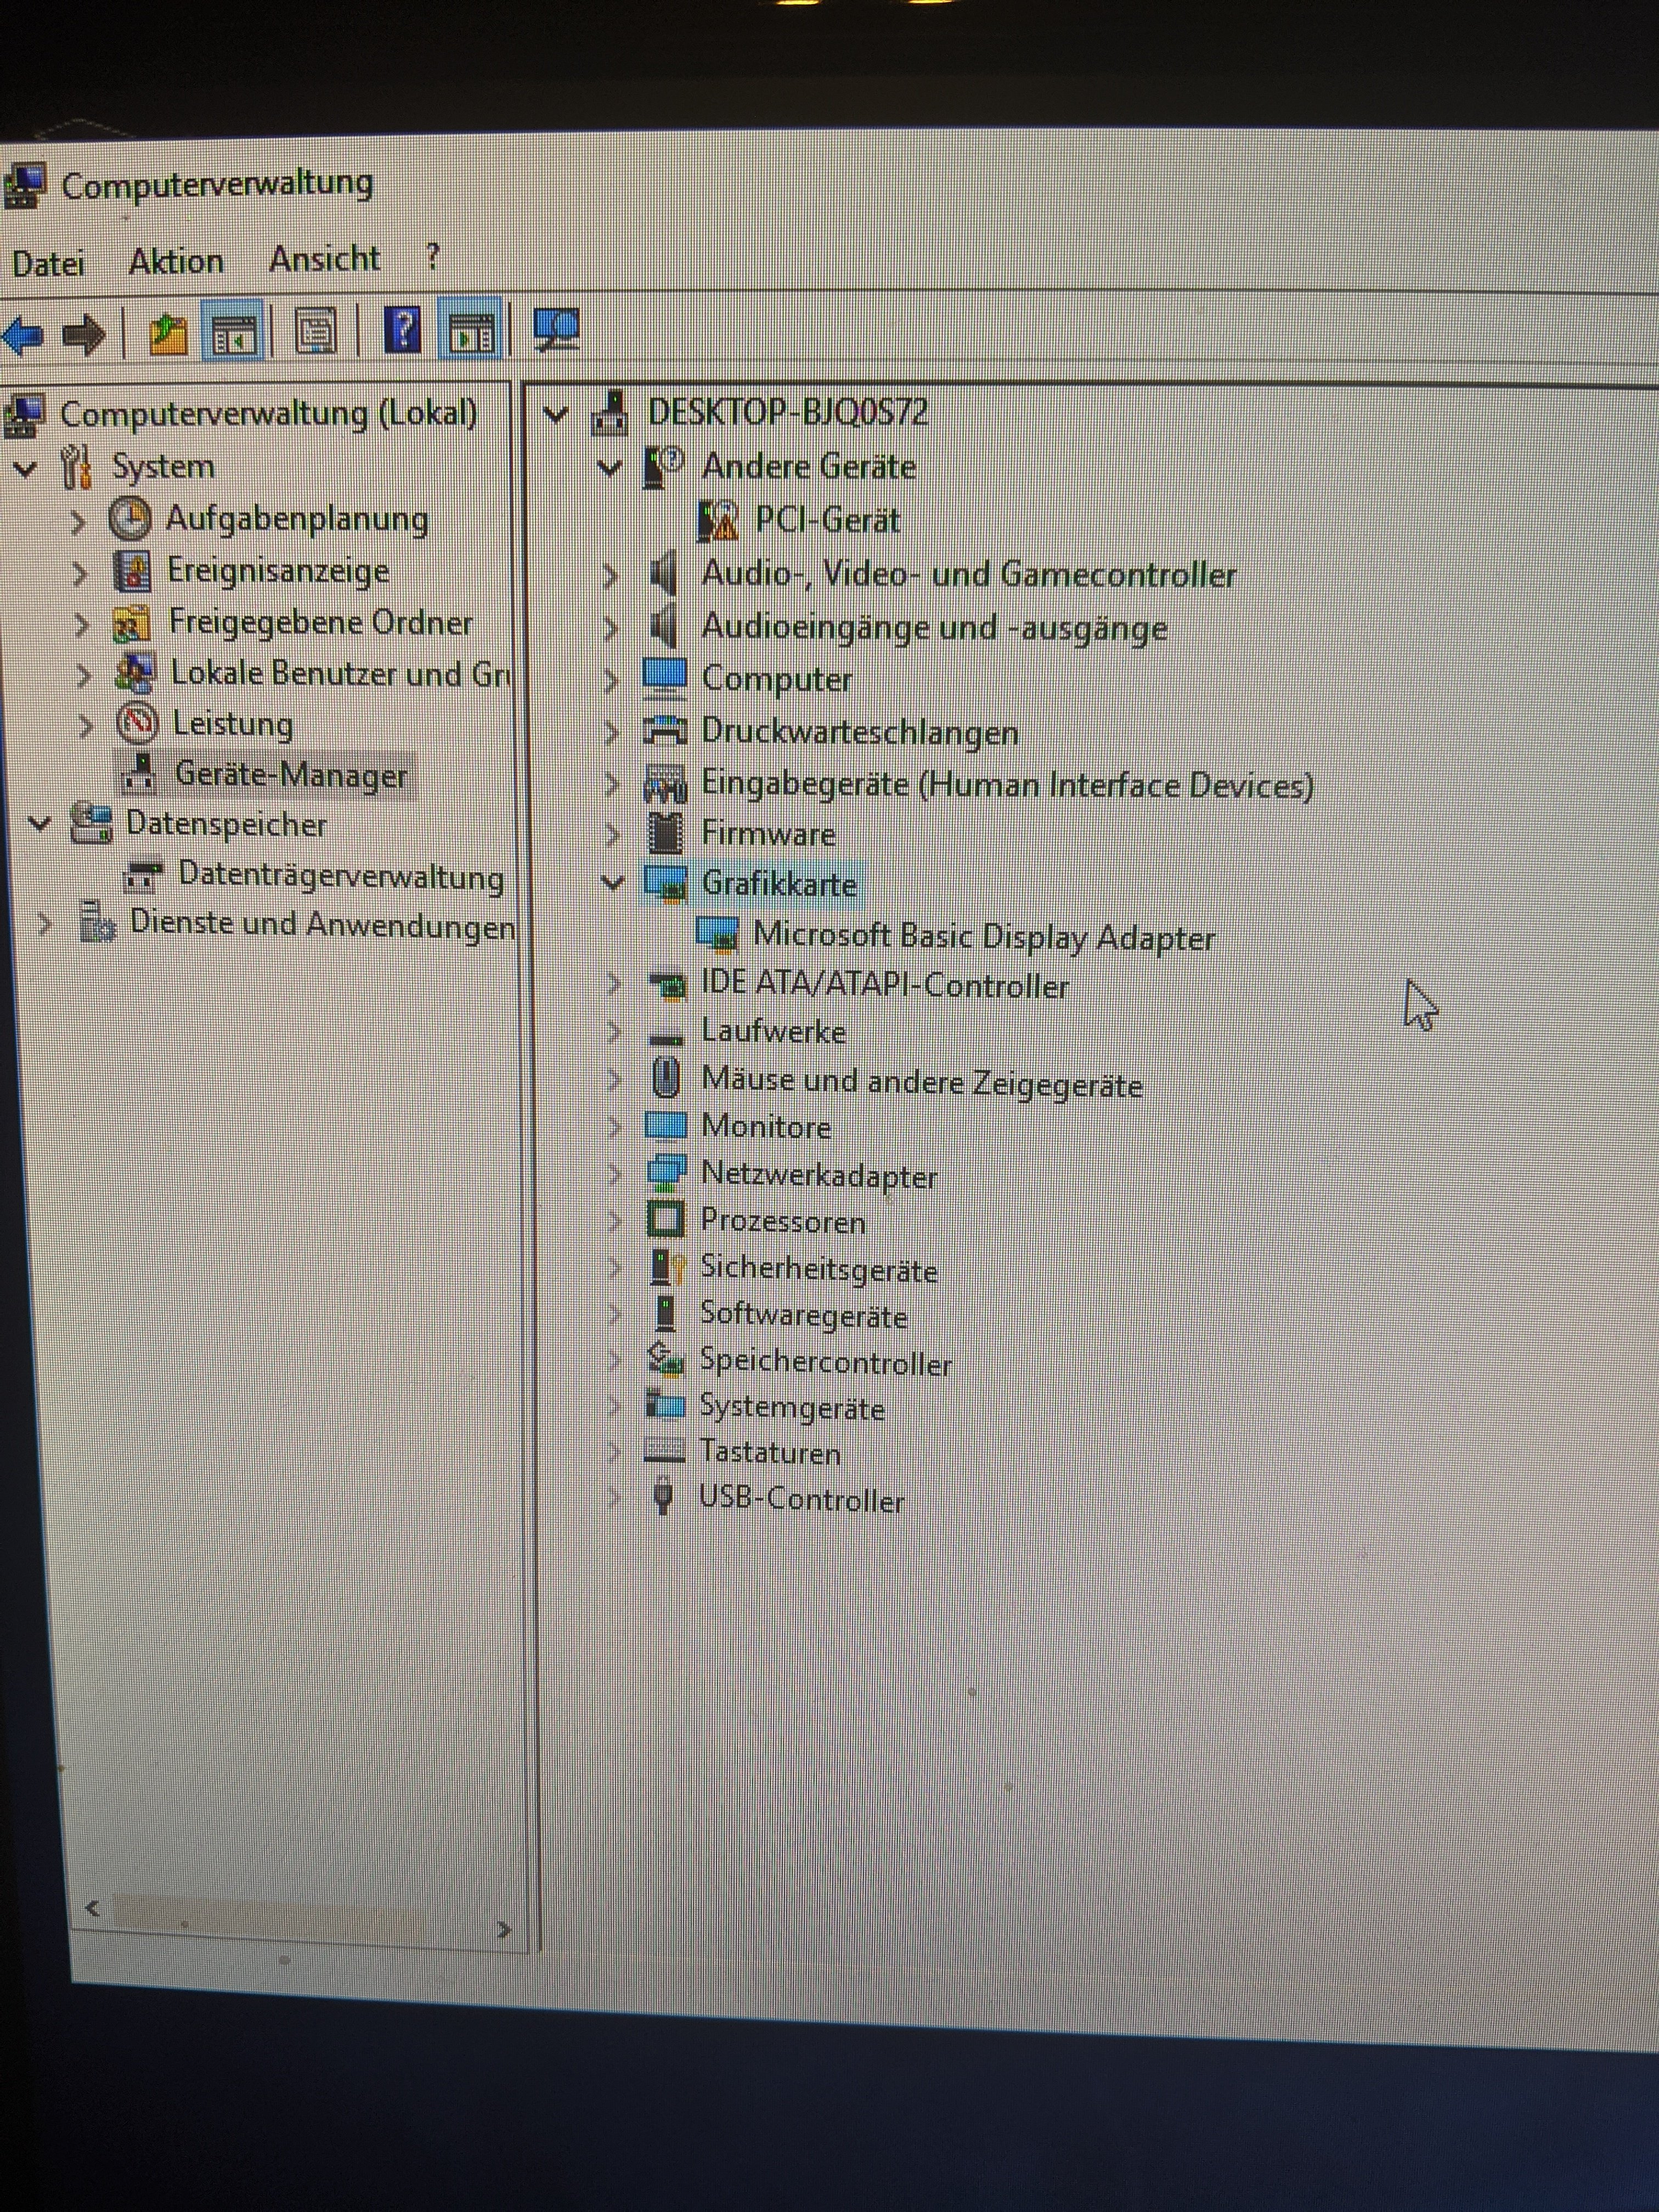
Task: Select Microsoft Basic Display Adapter
Action: [982, 937]
